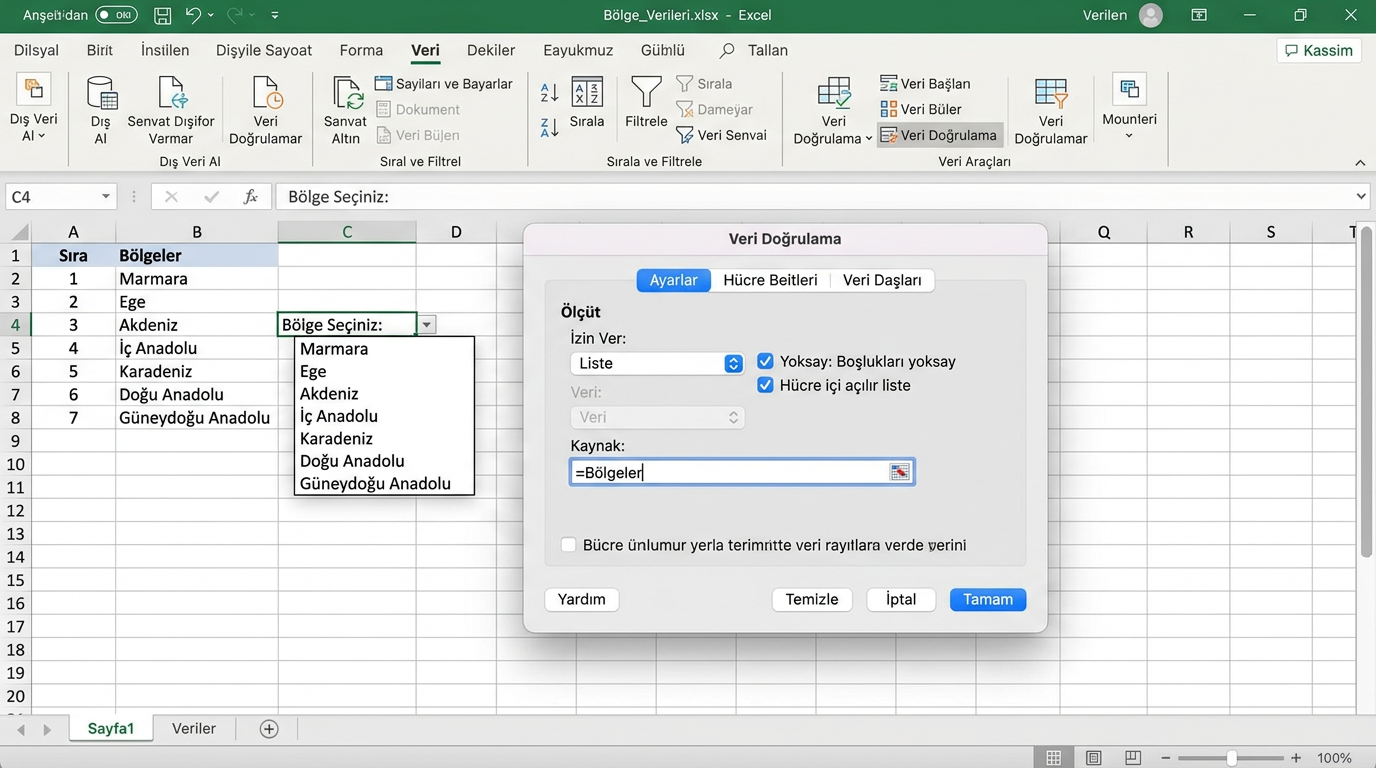Click the Sort A to Z icon

549,93
